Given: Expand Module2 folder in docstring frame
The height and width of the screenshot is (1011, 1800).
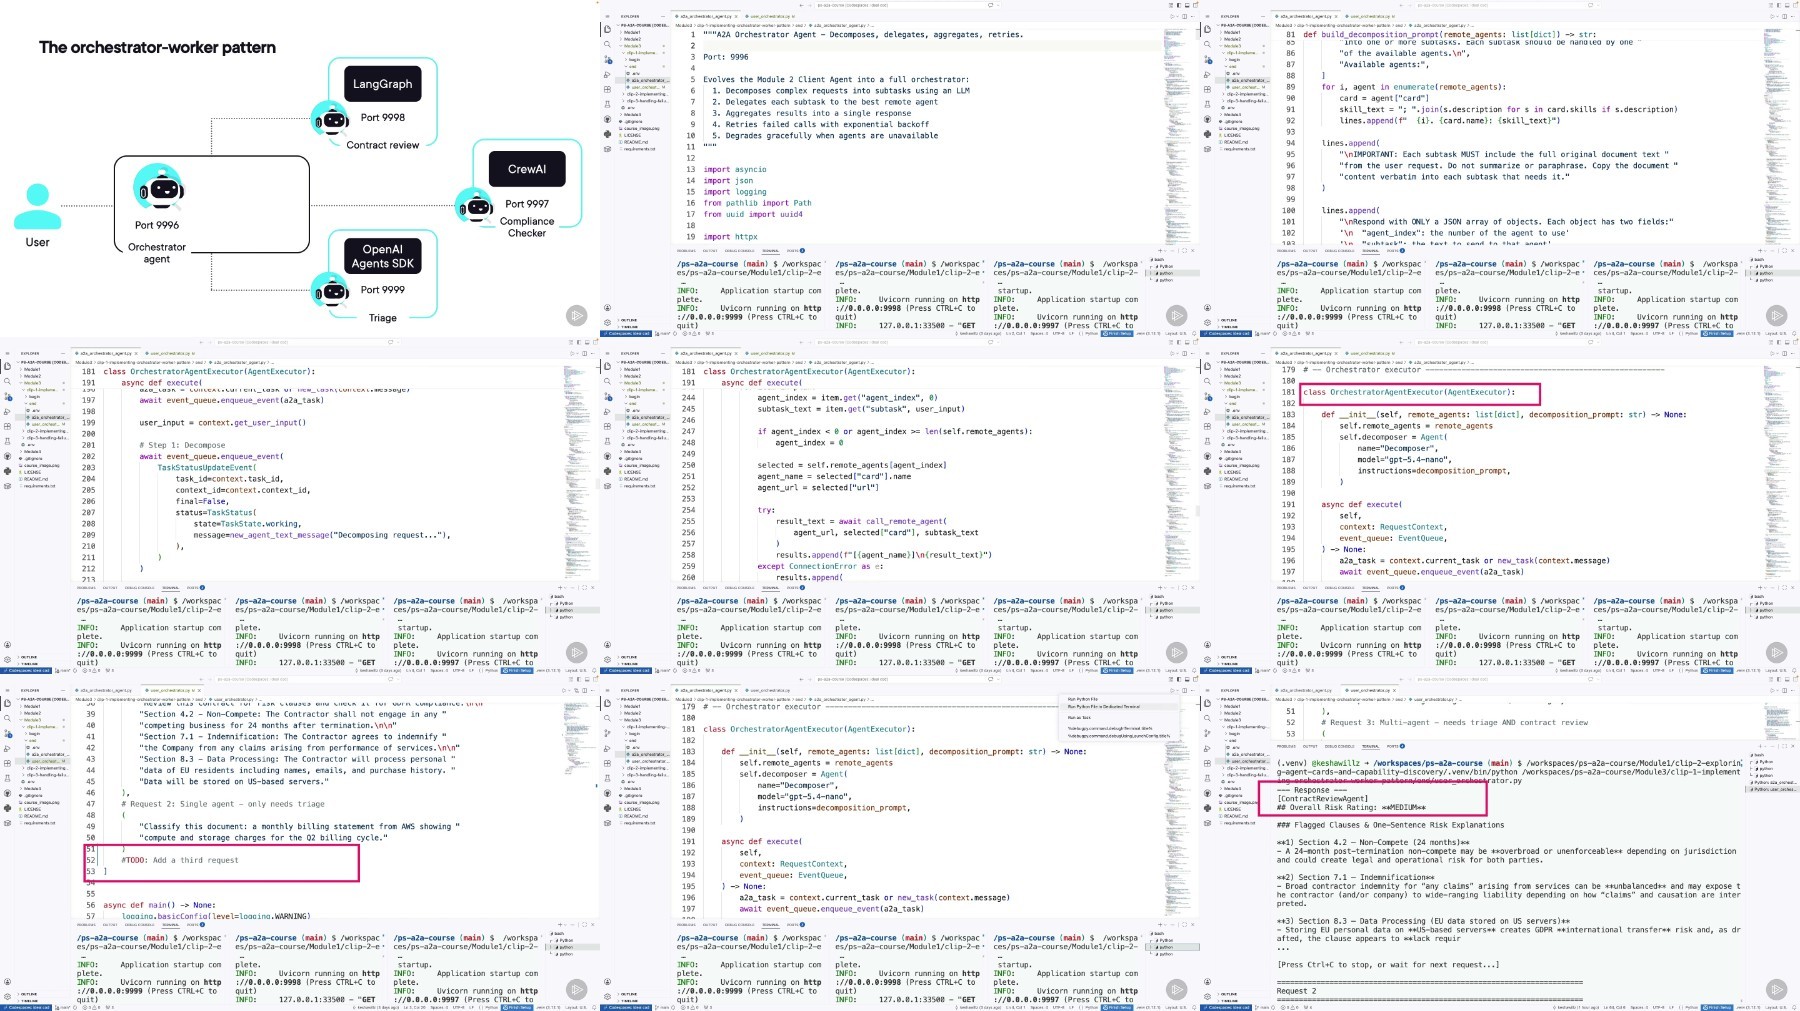Looking at the screenshot, I should pyautogui.click(x=630, y=39).
